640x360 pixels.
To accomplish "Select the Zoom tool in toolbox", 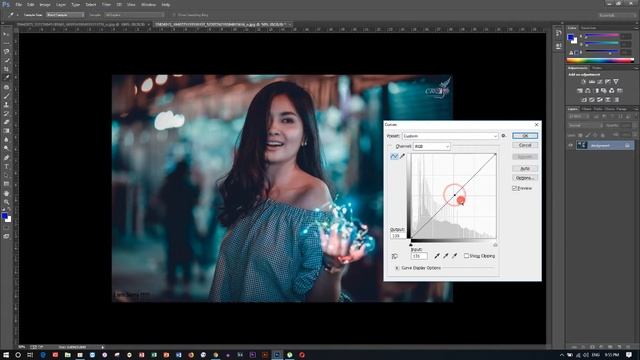I will tap(6, 202).
